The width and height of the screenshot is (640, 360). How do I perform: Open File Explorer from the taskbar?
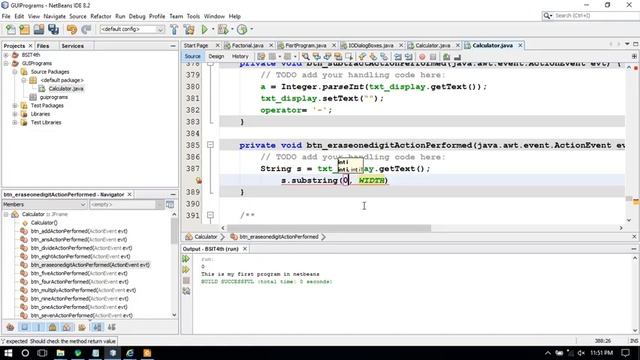pos(60,353)
